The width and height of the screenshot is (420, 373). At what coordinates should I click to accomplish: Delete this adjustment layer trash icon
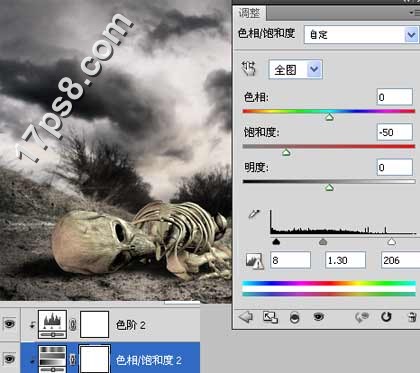(412, 317)
